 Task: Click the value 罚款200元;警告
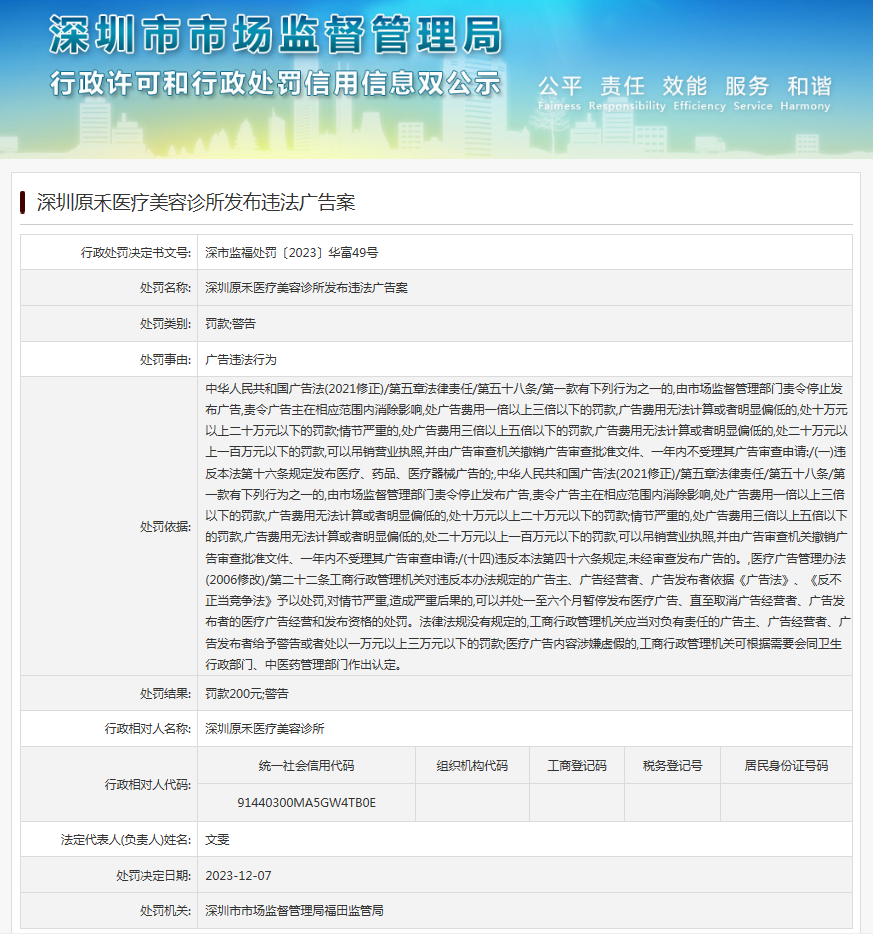(x=247, y=693)
